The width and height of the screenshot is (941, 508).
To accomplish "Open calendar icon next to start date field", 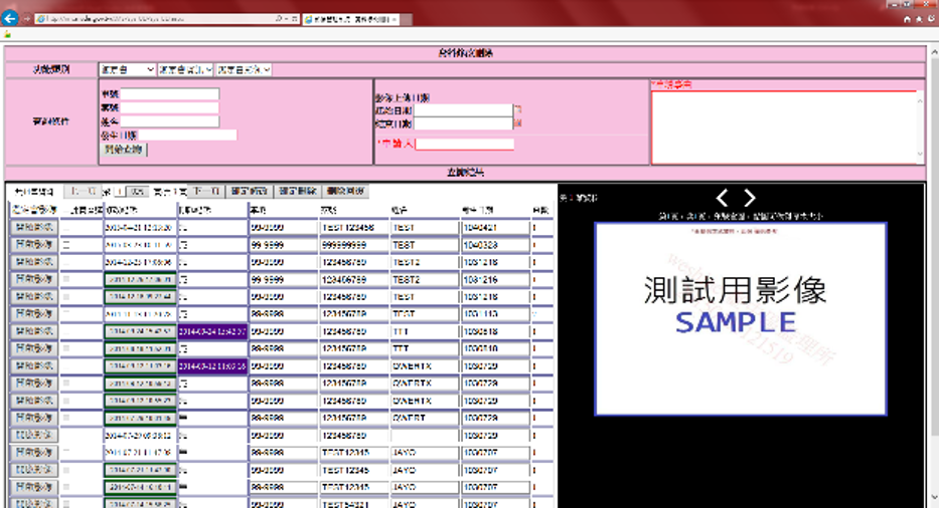I will pyautogui.click(x=518, y=110).
